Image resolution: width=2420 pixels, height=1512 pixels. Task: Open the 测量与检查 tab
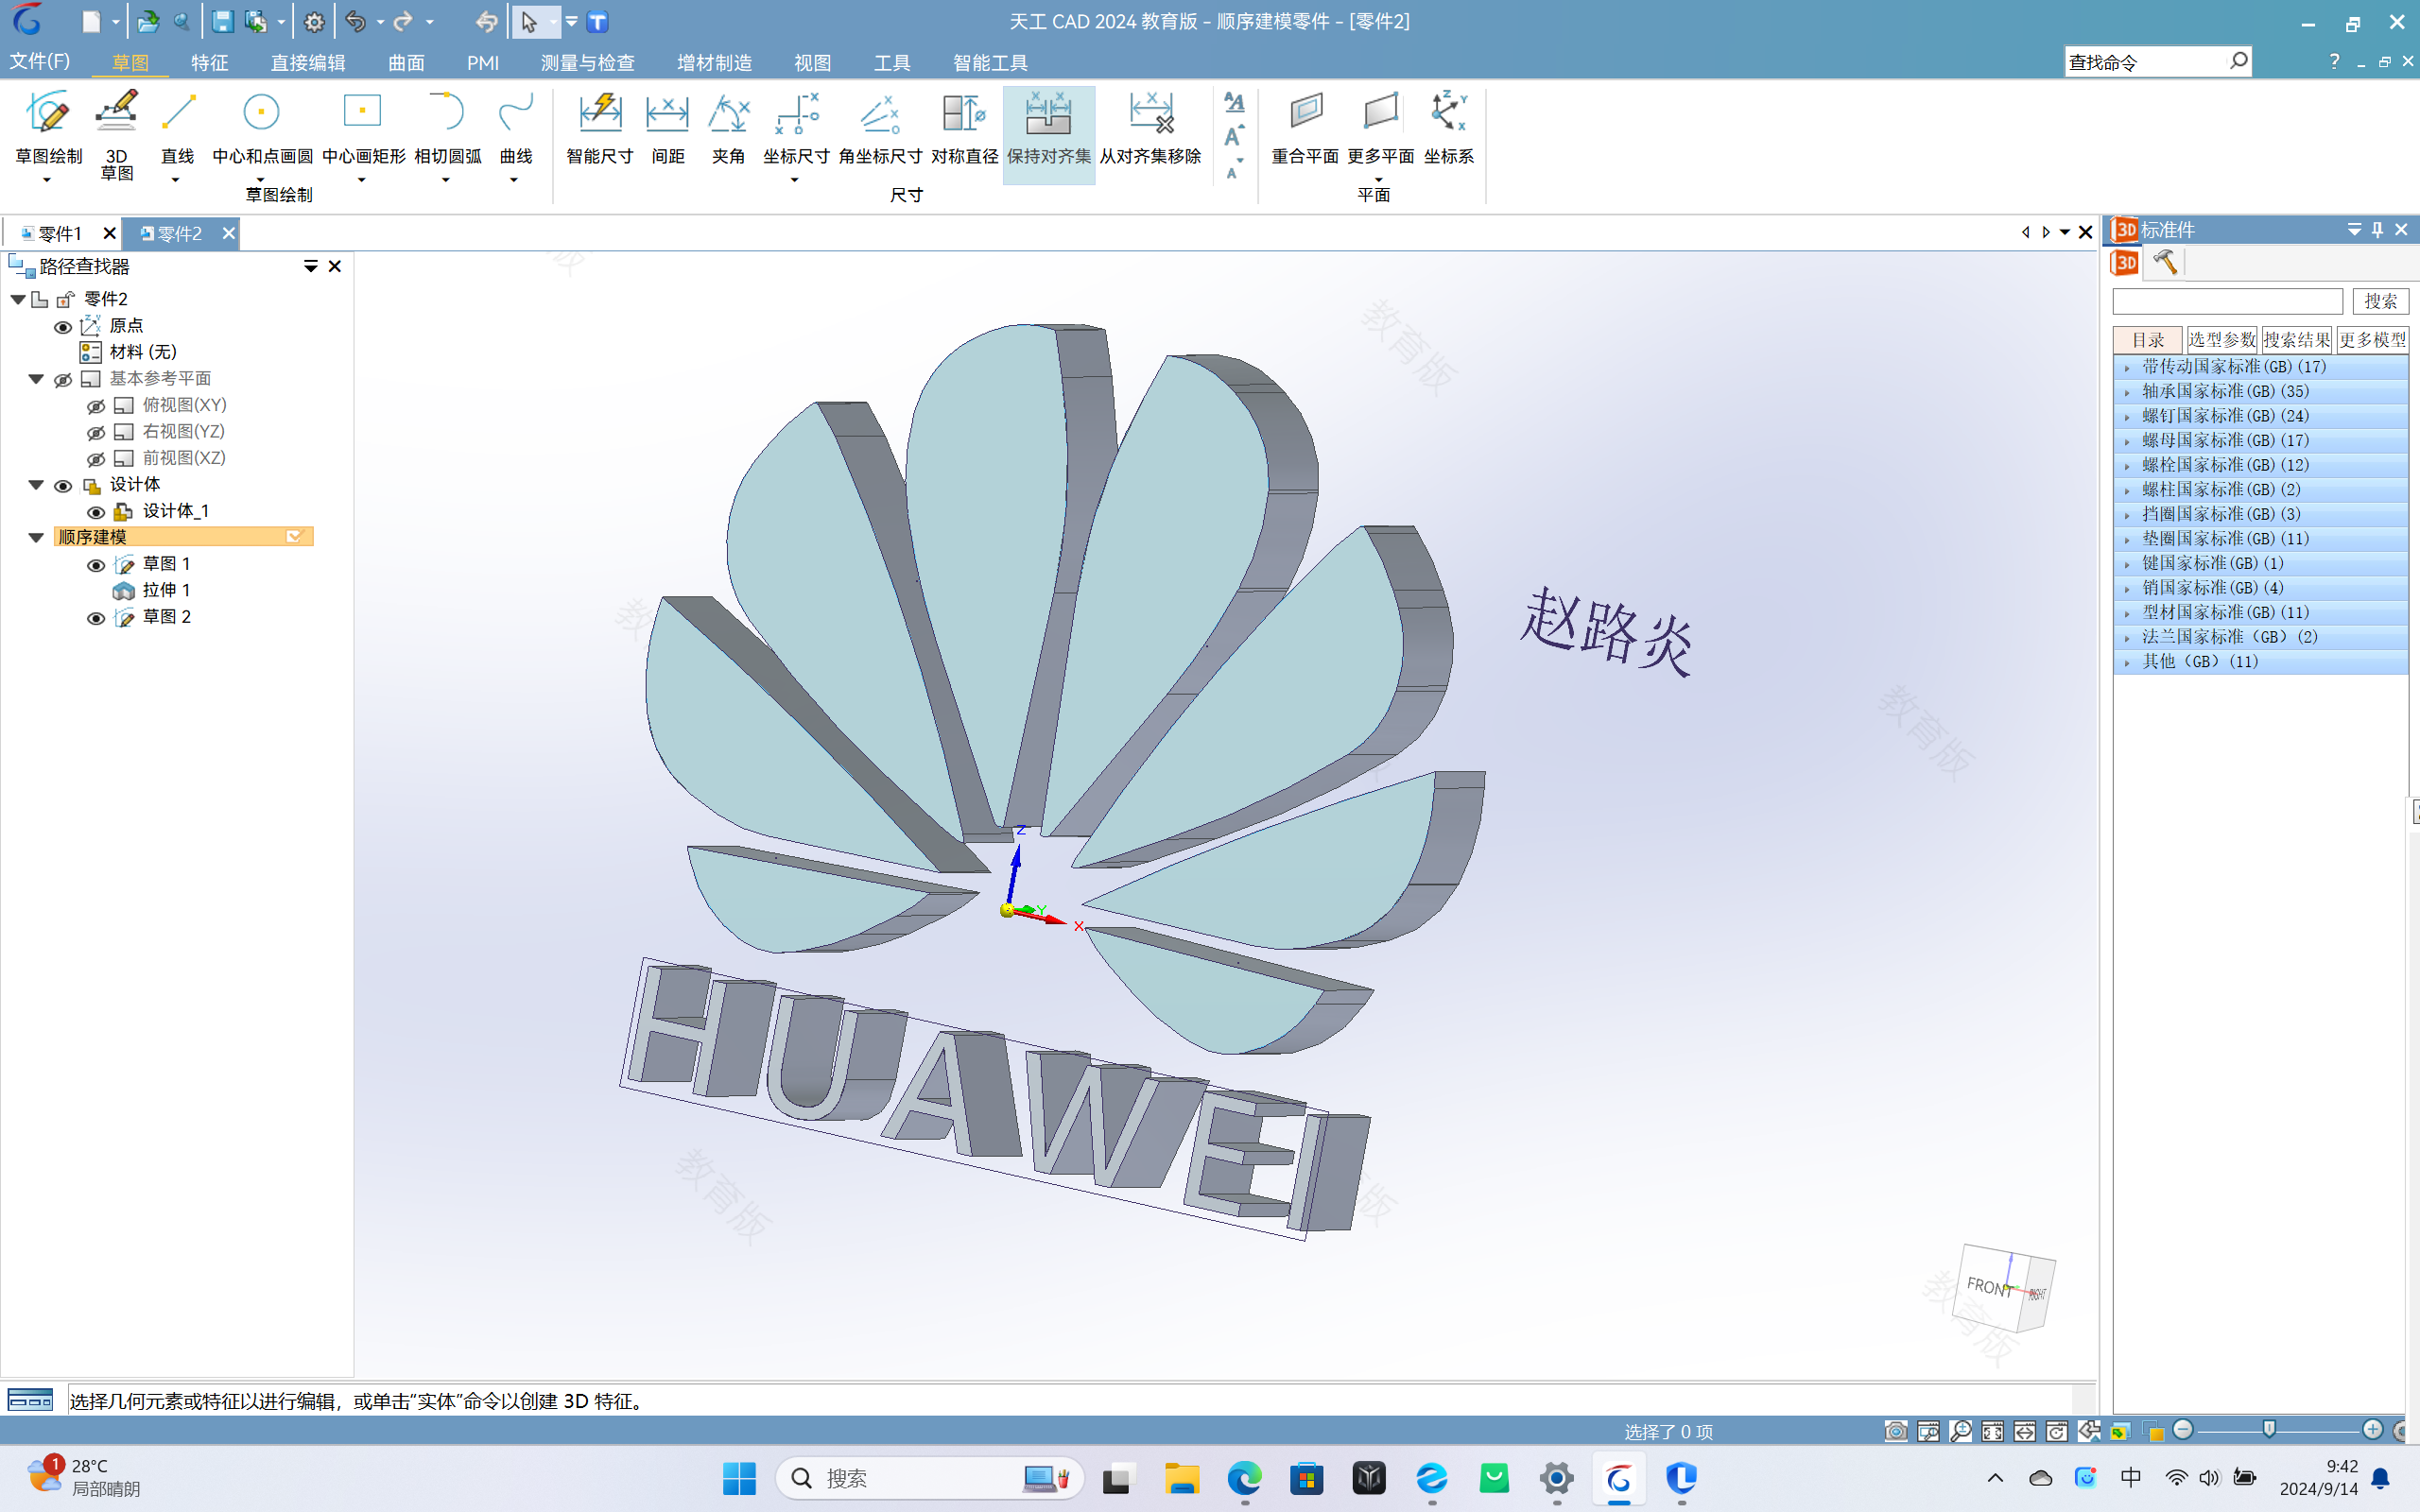click(587, 62)
